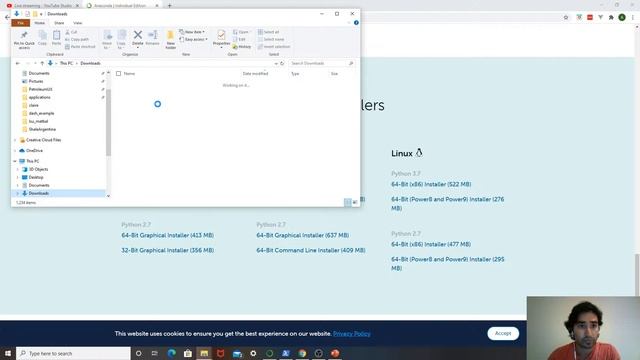
Task: Open 64-Bit Graphical Installer (413 MB) link
Action: 167,235
